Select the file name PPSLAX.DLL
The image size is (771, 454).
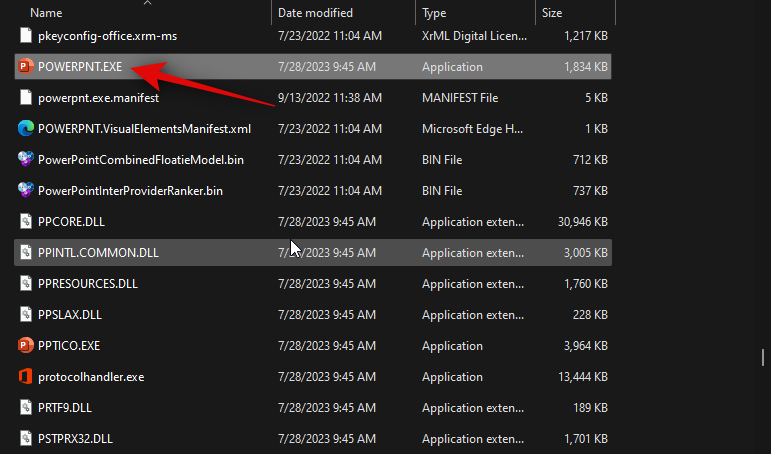click(70, 315)
